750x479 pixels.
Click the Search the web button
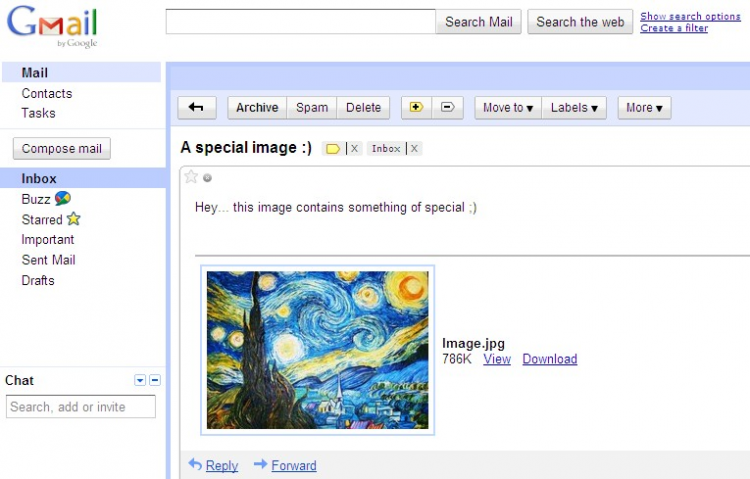click(x=580, y=22)
